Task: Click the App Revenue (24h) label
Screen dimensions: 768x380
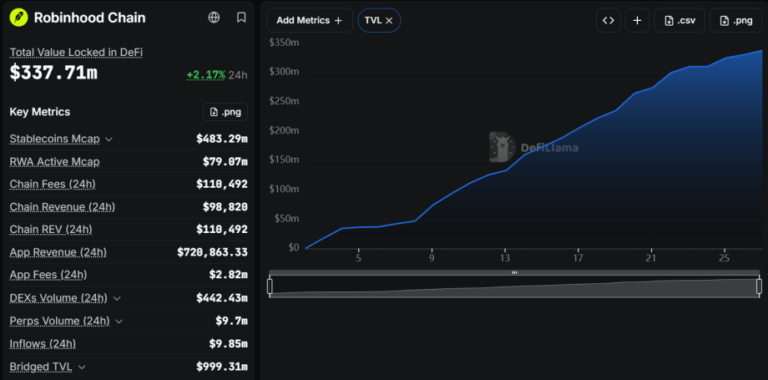Action: pyautogui.click(x=58, y=253)
